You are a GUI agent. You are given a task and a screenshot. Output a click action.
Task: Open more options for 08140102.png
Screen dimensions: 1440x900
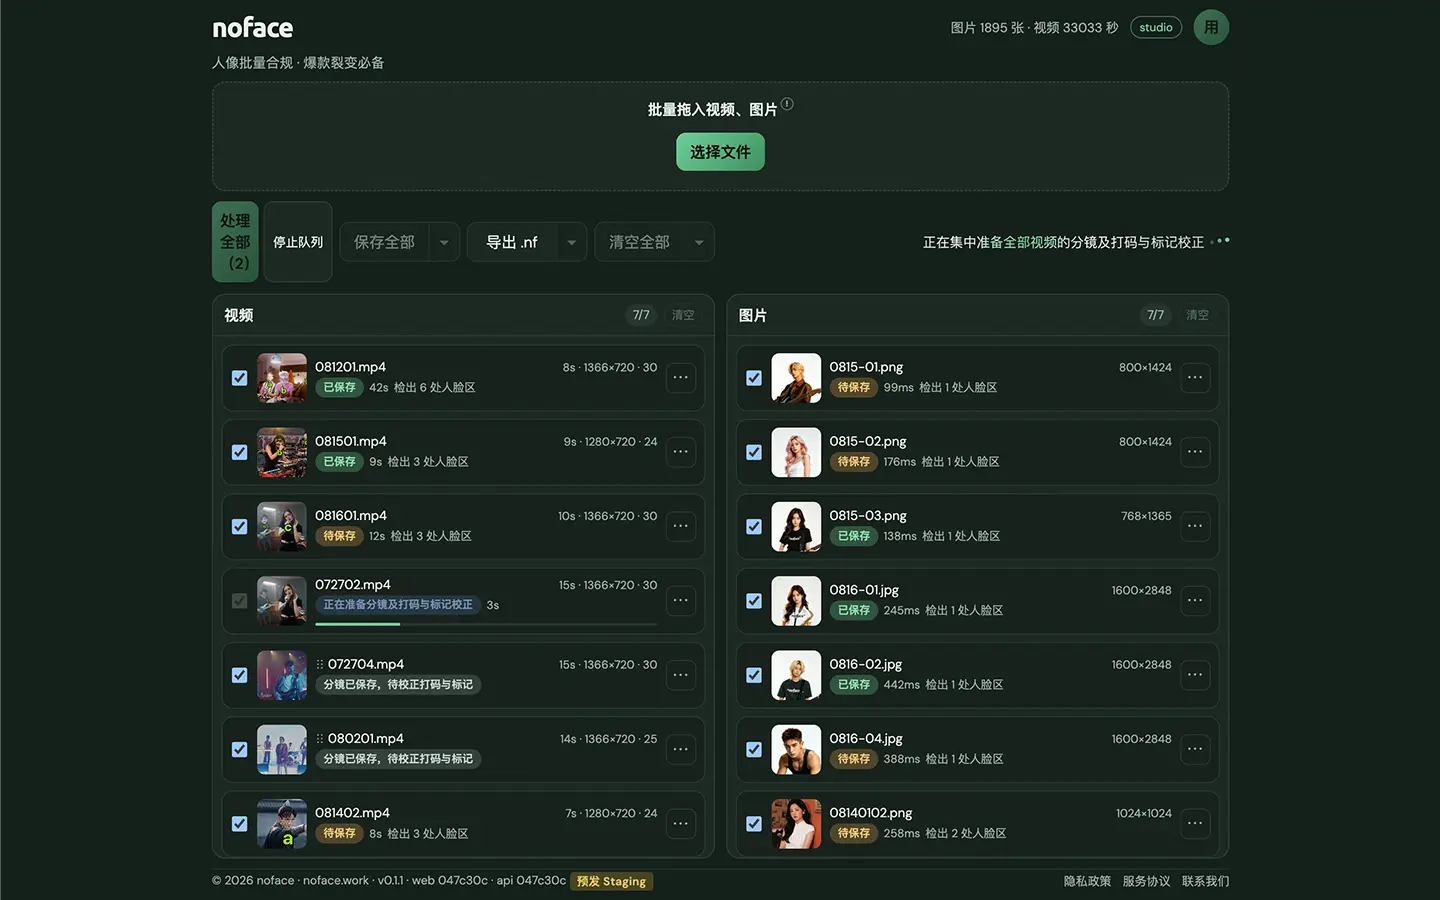pyautogui.click(x=1195, y=824)
